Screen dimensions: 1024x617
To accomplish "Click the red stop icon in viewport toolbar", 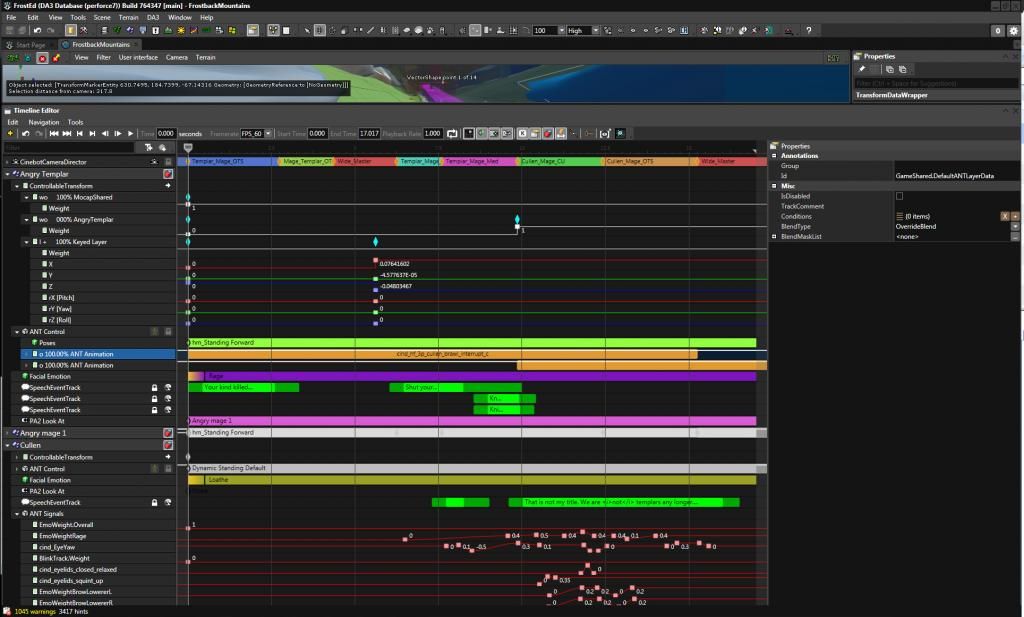I will 42,58.
